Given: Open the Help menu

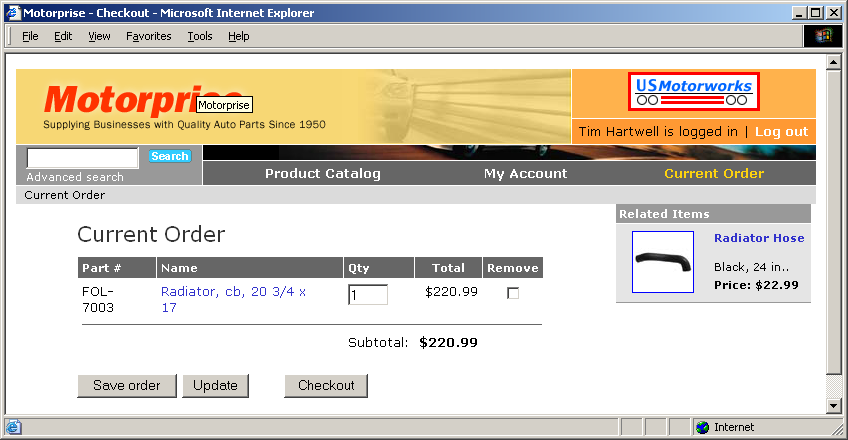Looking at the screenshot, I should [x=238, y=36].
